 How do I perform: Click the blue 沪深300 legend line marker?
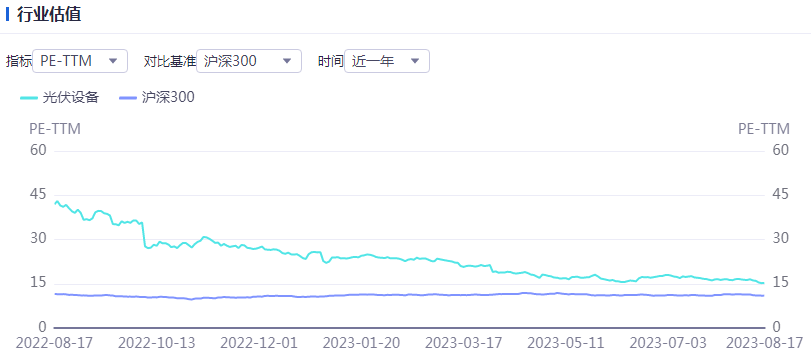128,97
